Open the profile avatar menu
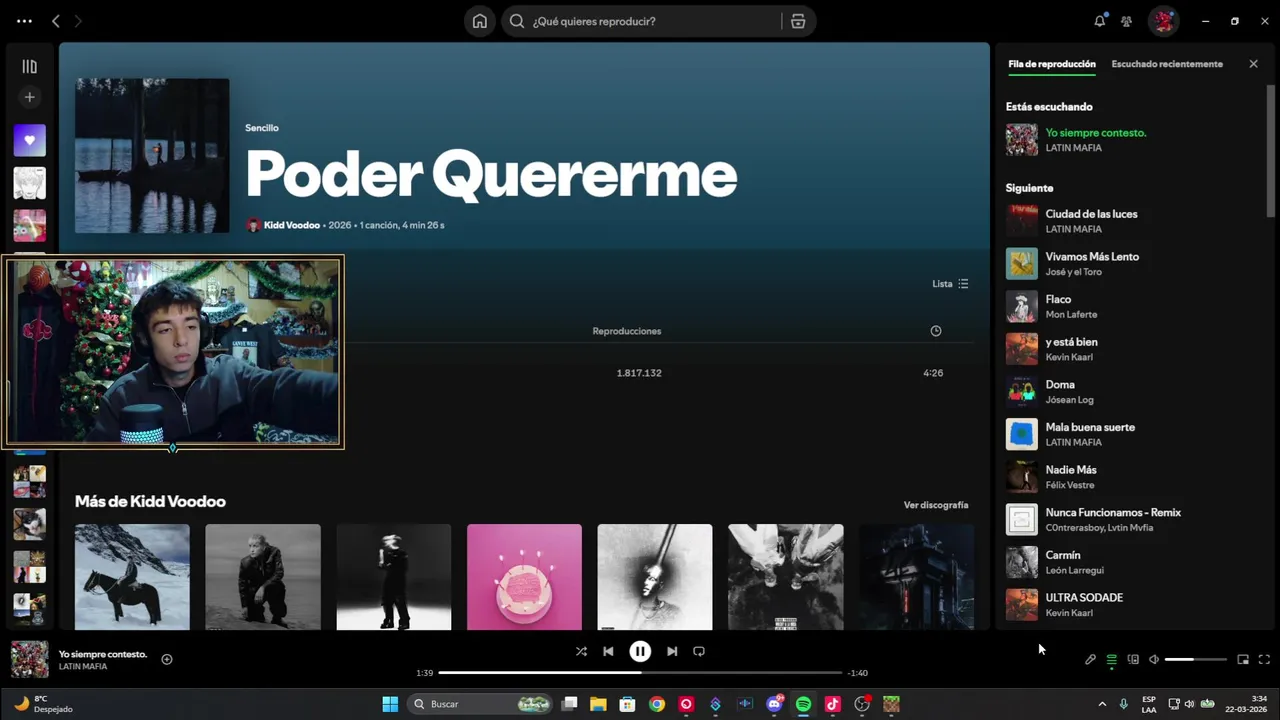The height and width of the screenshot is (720, 1280). tap(1163, 21)
